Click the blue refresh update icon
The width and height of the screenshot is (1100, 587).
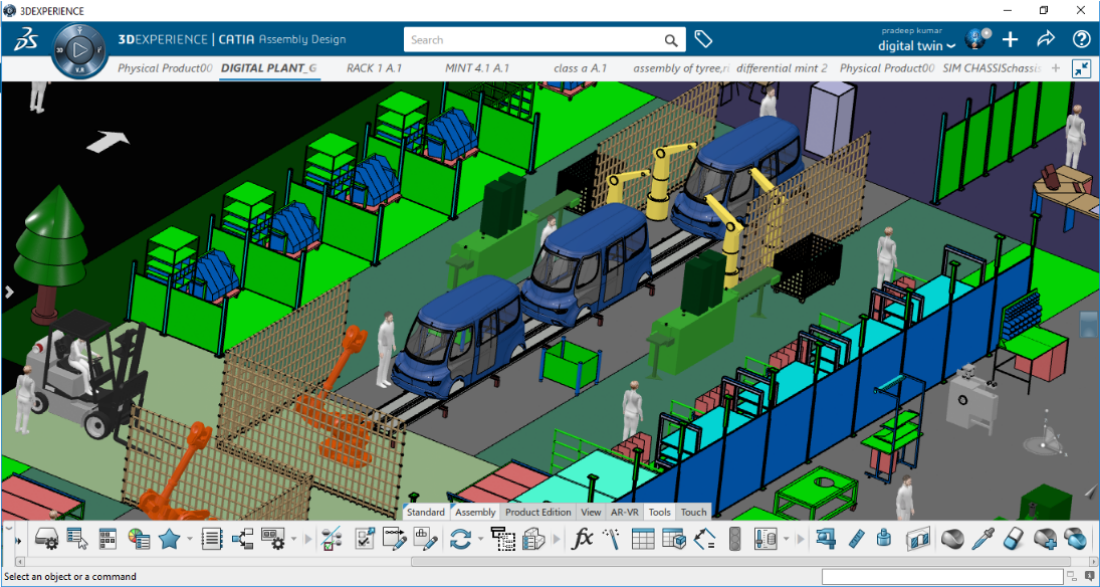(460, 539)
